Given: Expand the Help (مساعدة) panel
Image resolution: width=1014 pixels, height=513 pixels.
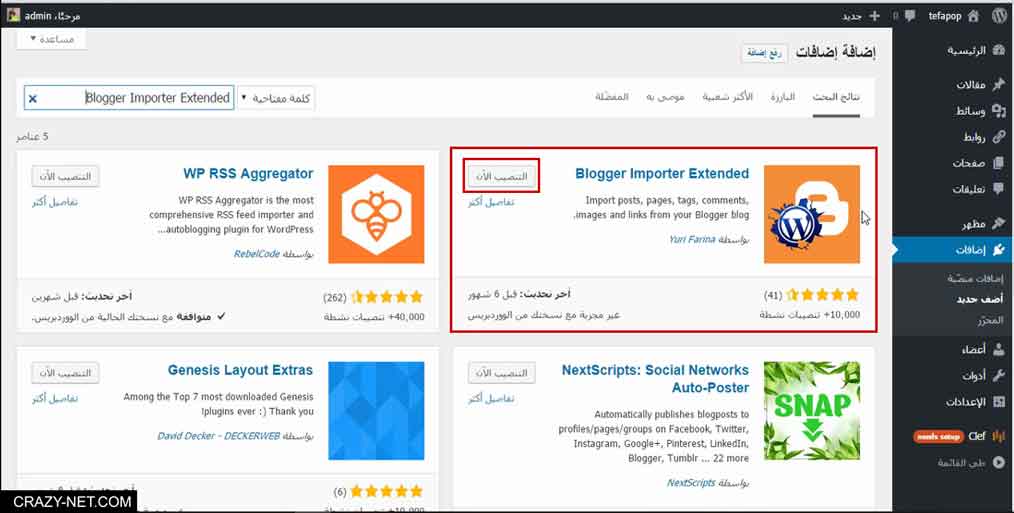Looking at the screenshot, I should [52, 39].
